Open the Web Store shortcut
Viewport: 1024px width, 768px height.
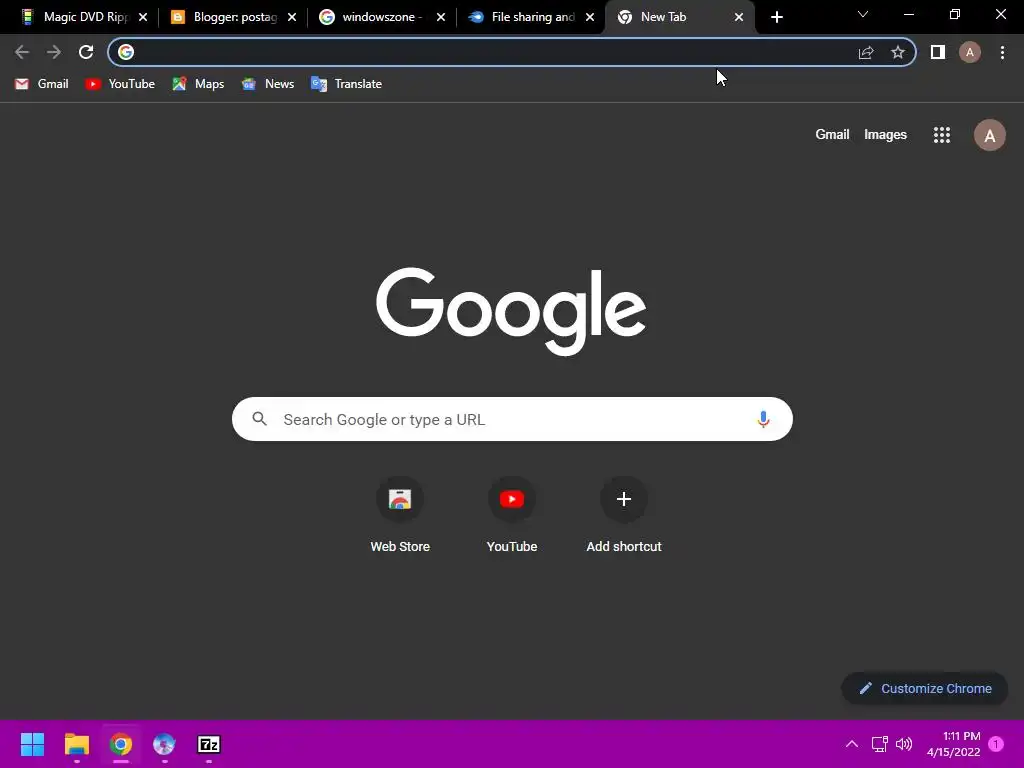point(400,516)
